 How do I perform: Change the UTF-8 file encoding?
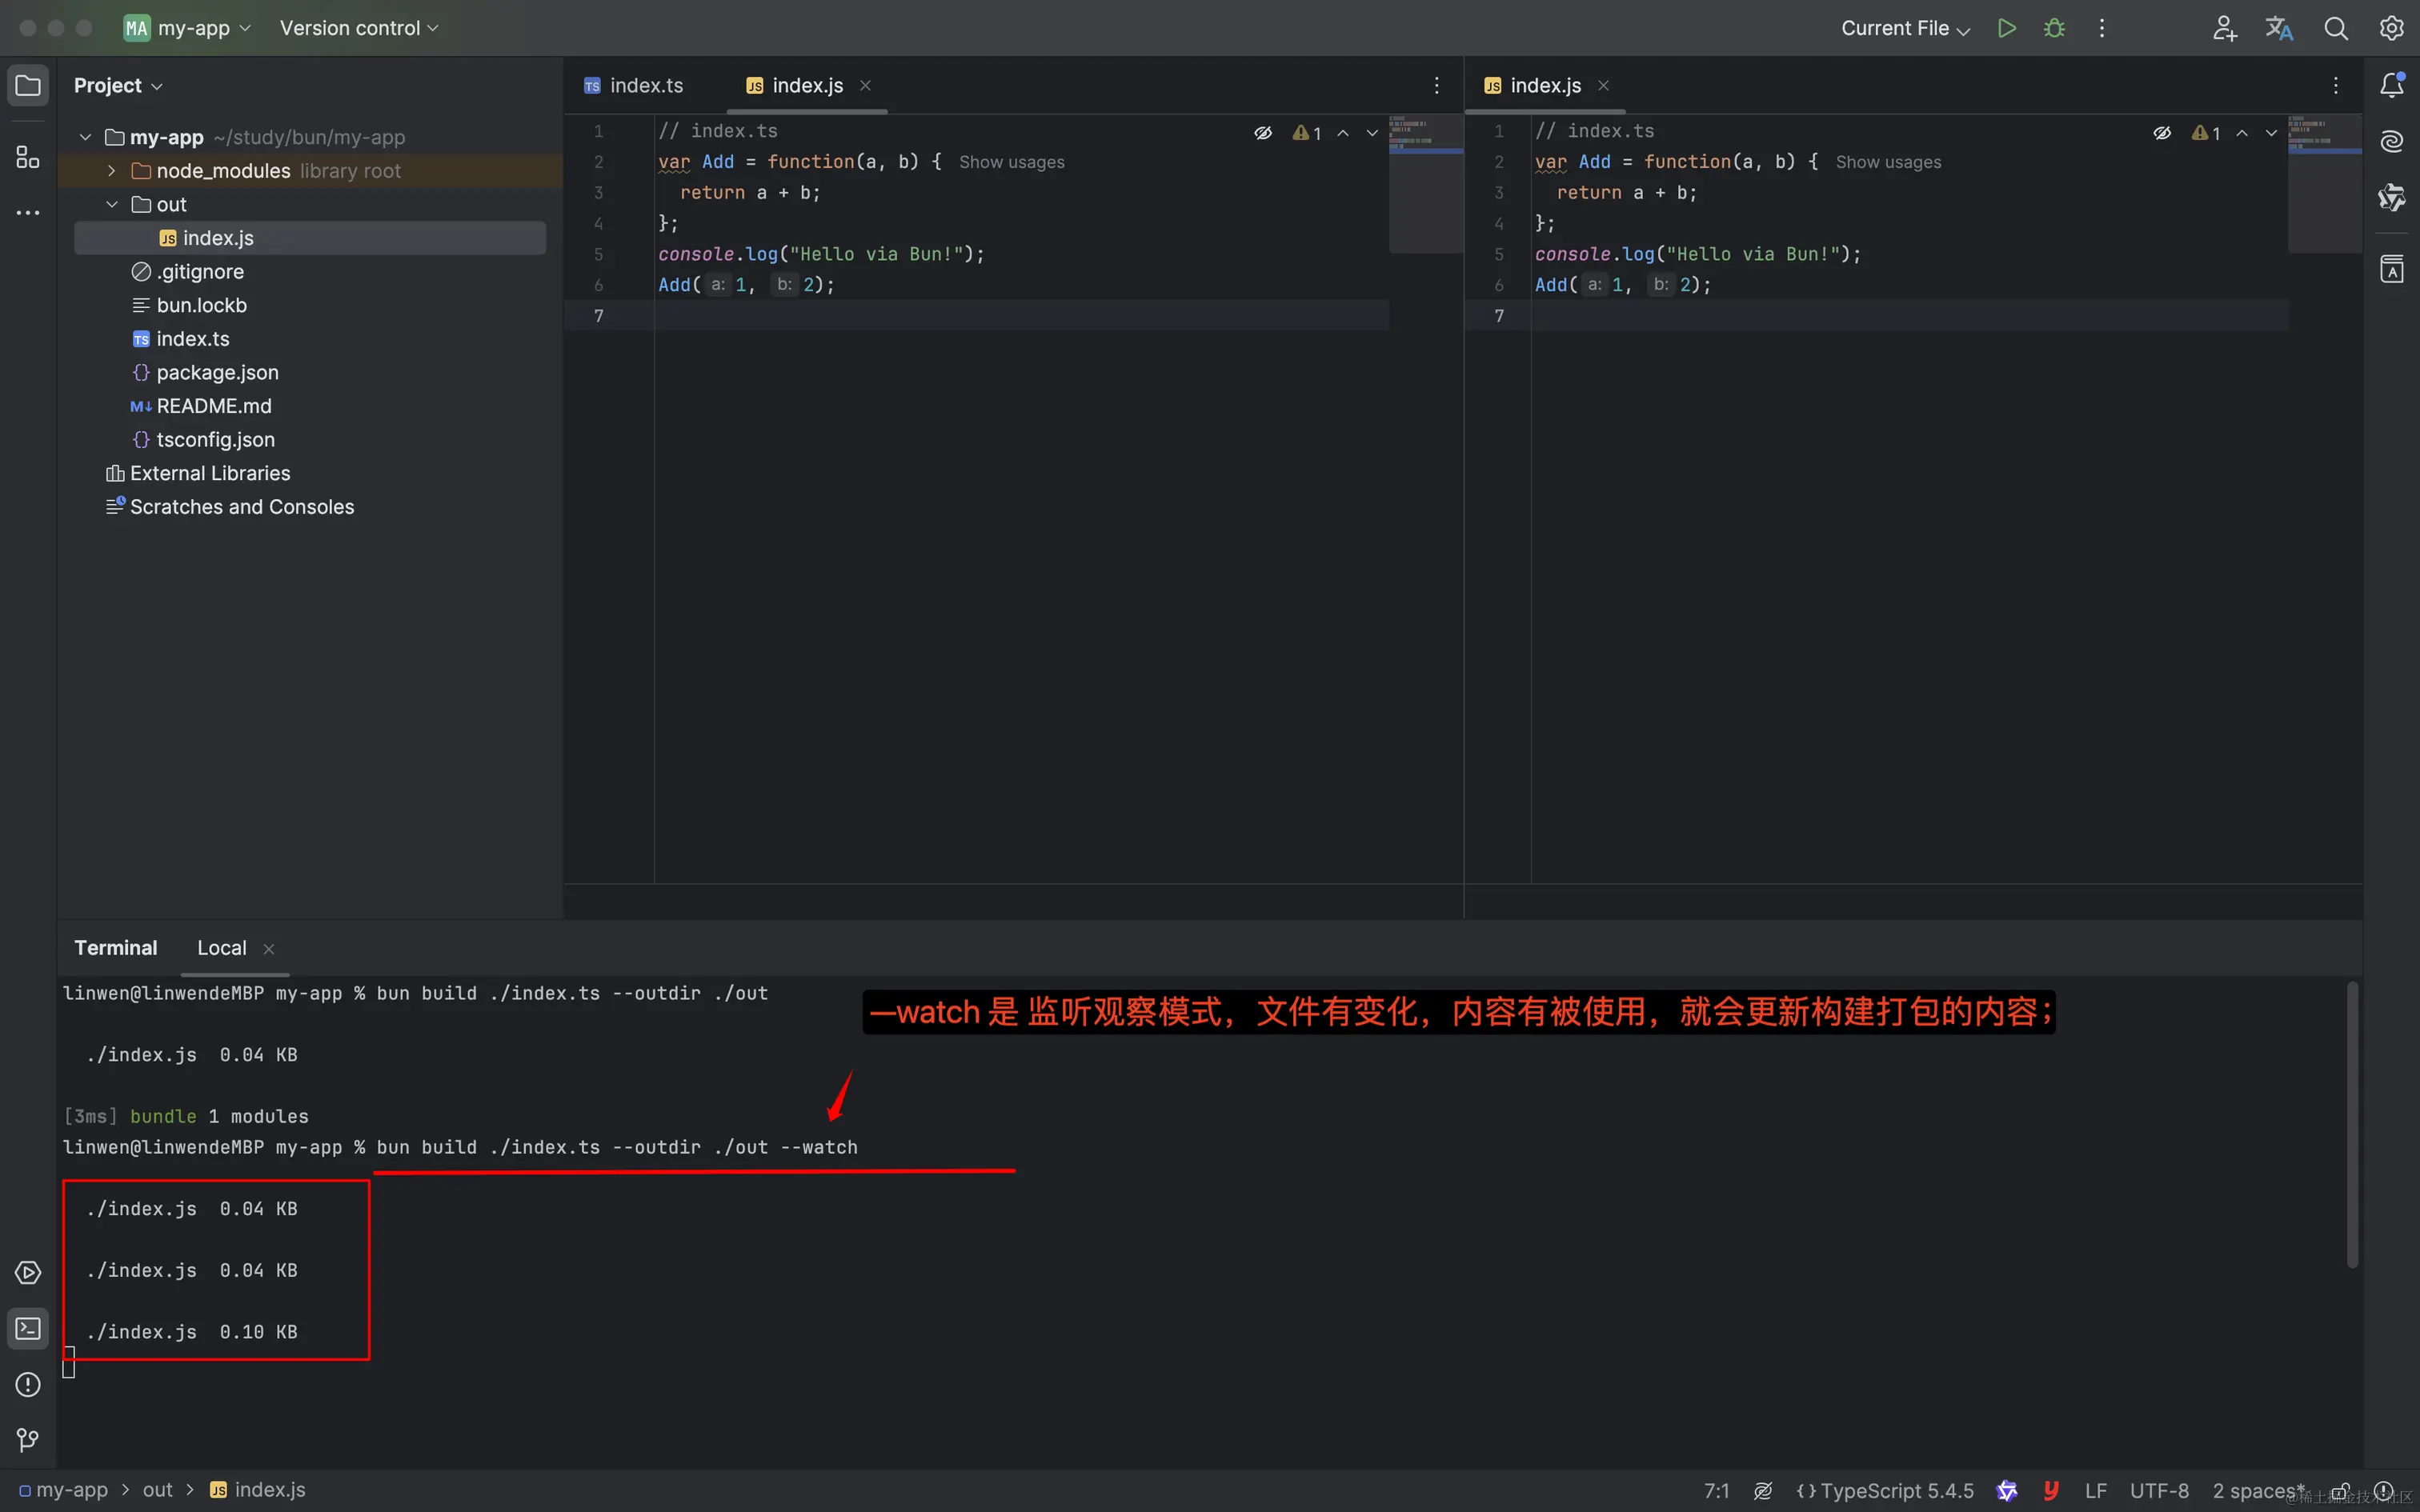[x=2159, y=1490]
